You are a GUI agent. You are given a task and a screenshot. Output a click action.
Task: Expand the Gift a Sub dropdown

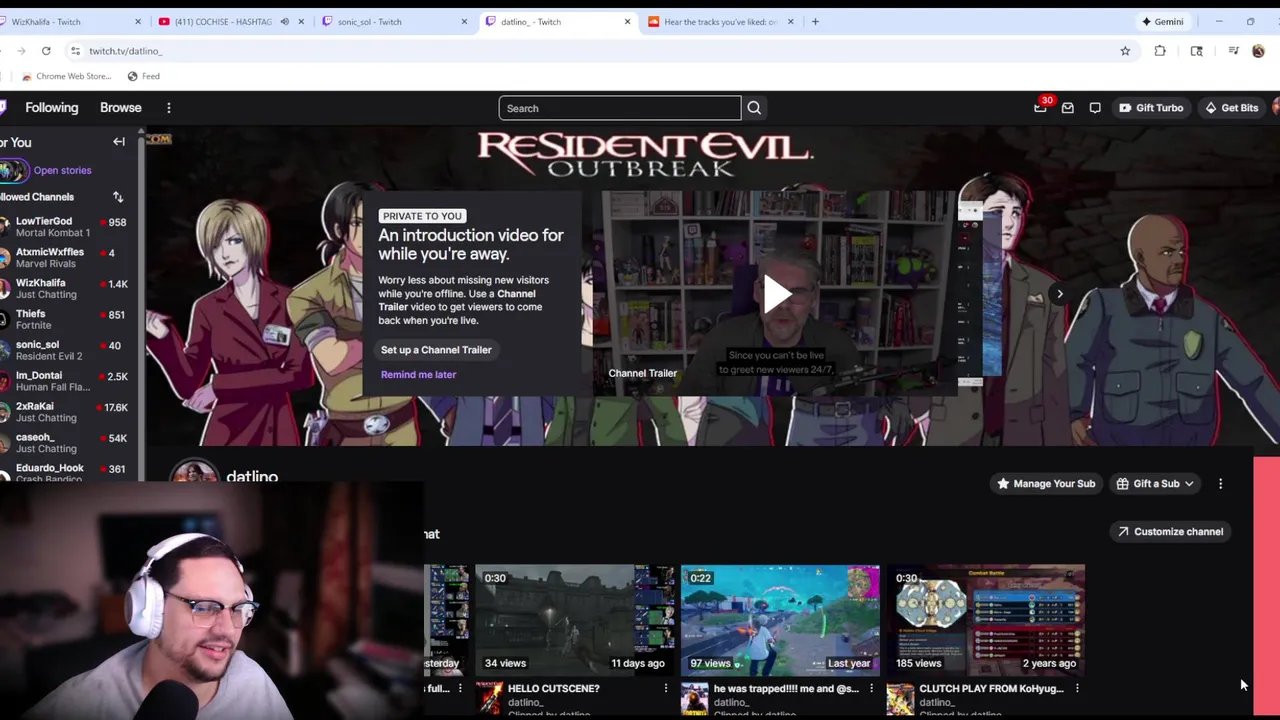(x=1155, y=484)
